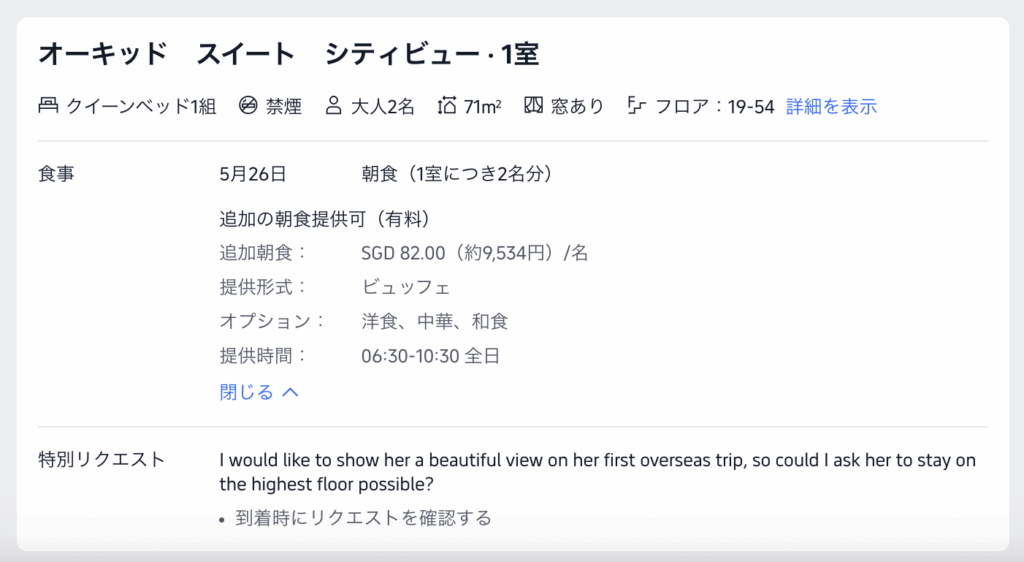This screenshot has height=562, width=1024.
Task: Click the queen bed icon
Action: coord(48,106)
